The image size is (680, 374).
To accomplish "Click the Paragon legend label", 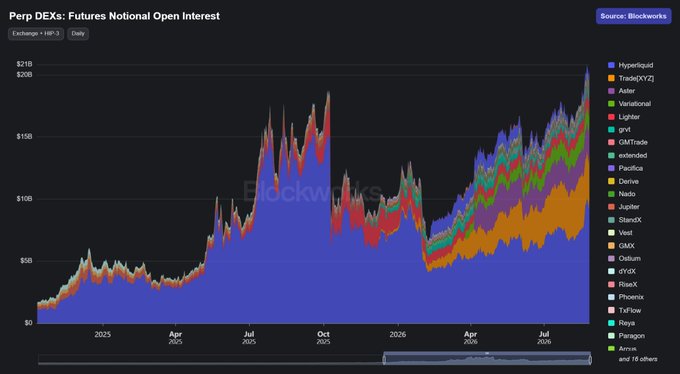I will 632,336.
